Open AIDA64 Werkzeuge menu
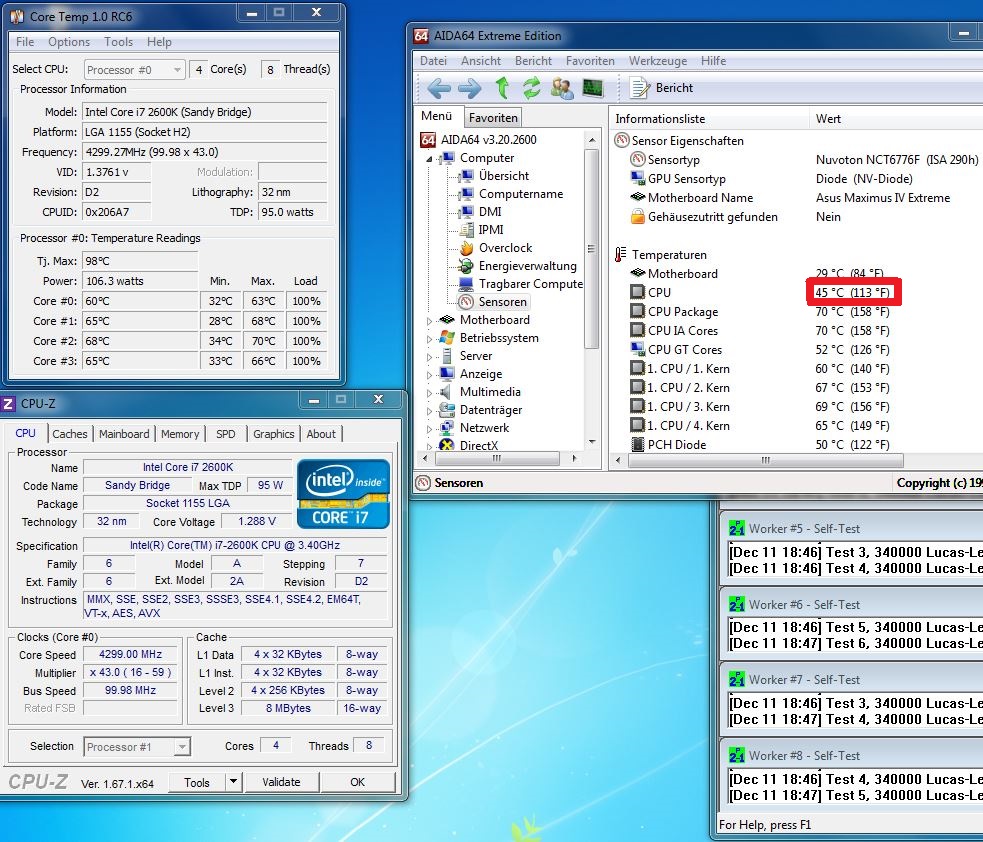 click(x=658, y=61)
